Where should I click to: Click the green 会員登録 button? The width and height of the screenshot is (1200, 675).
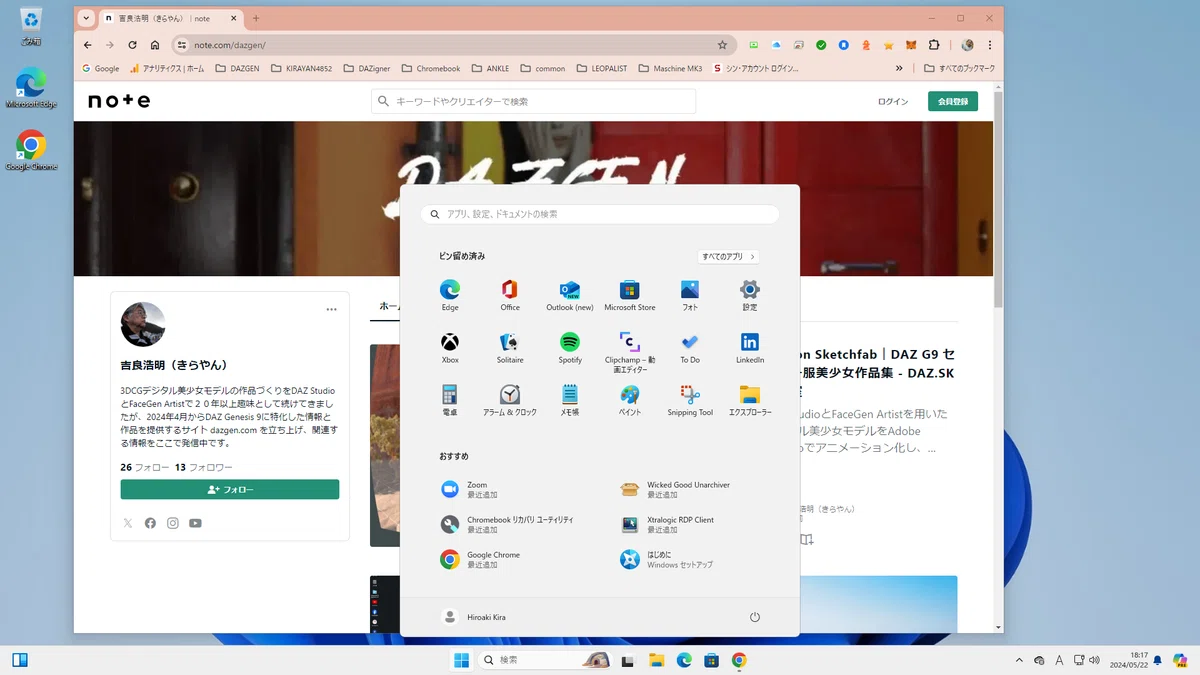(953, 102)
